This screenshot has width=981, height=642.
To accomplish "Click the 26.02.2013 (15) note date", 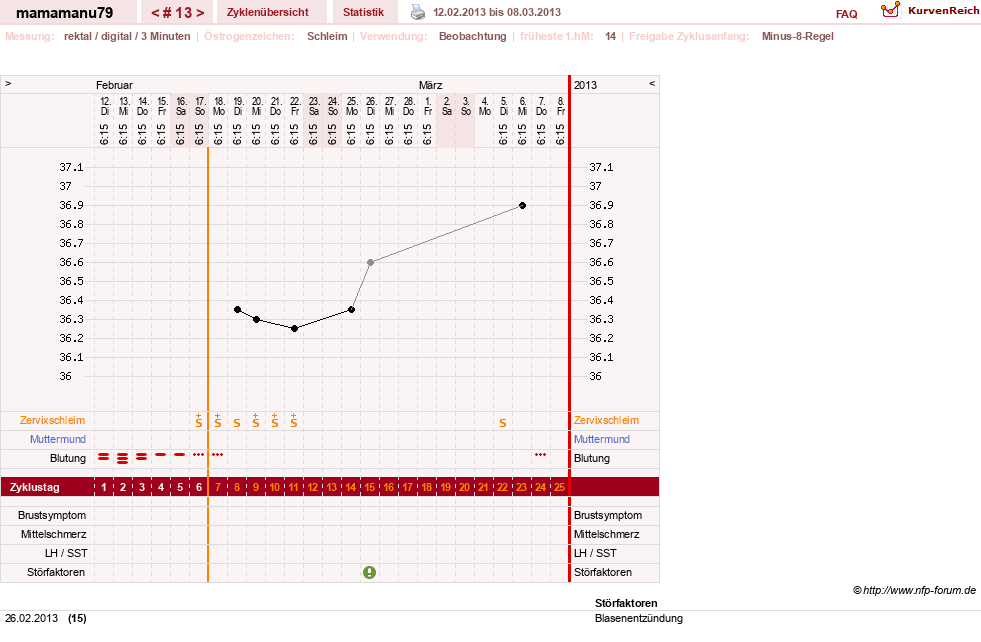I will [46, 618].
